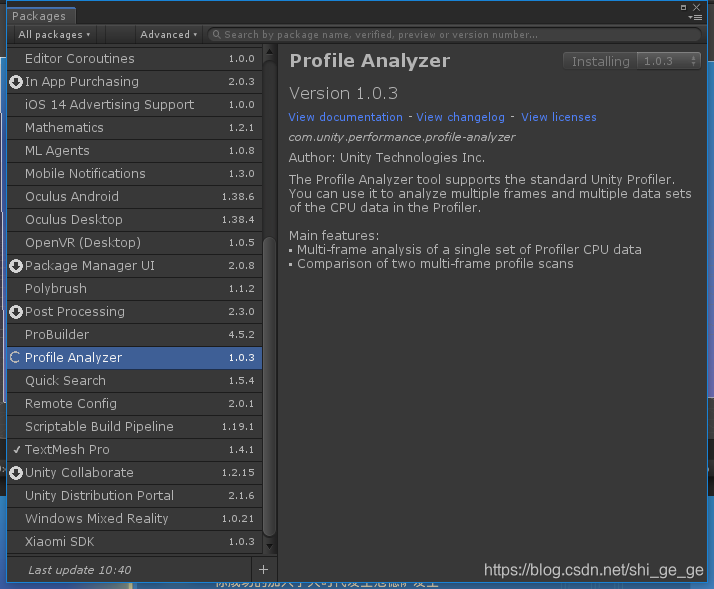The image size is (714, 589).
Task: Click the search magnifier icon
Action: (217, 35)
